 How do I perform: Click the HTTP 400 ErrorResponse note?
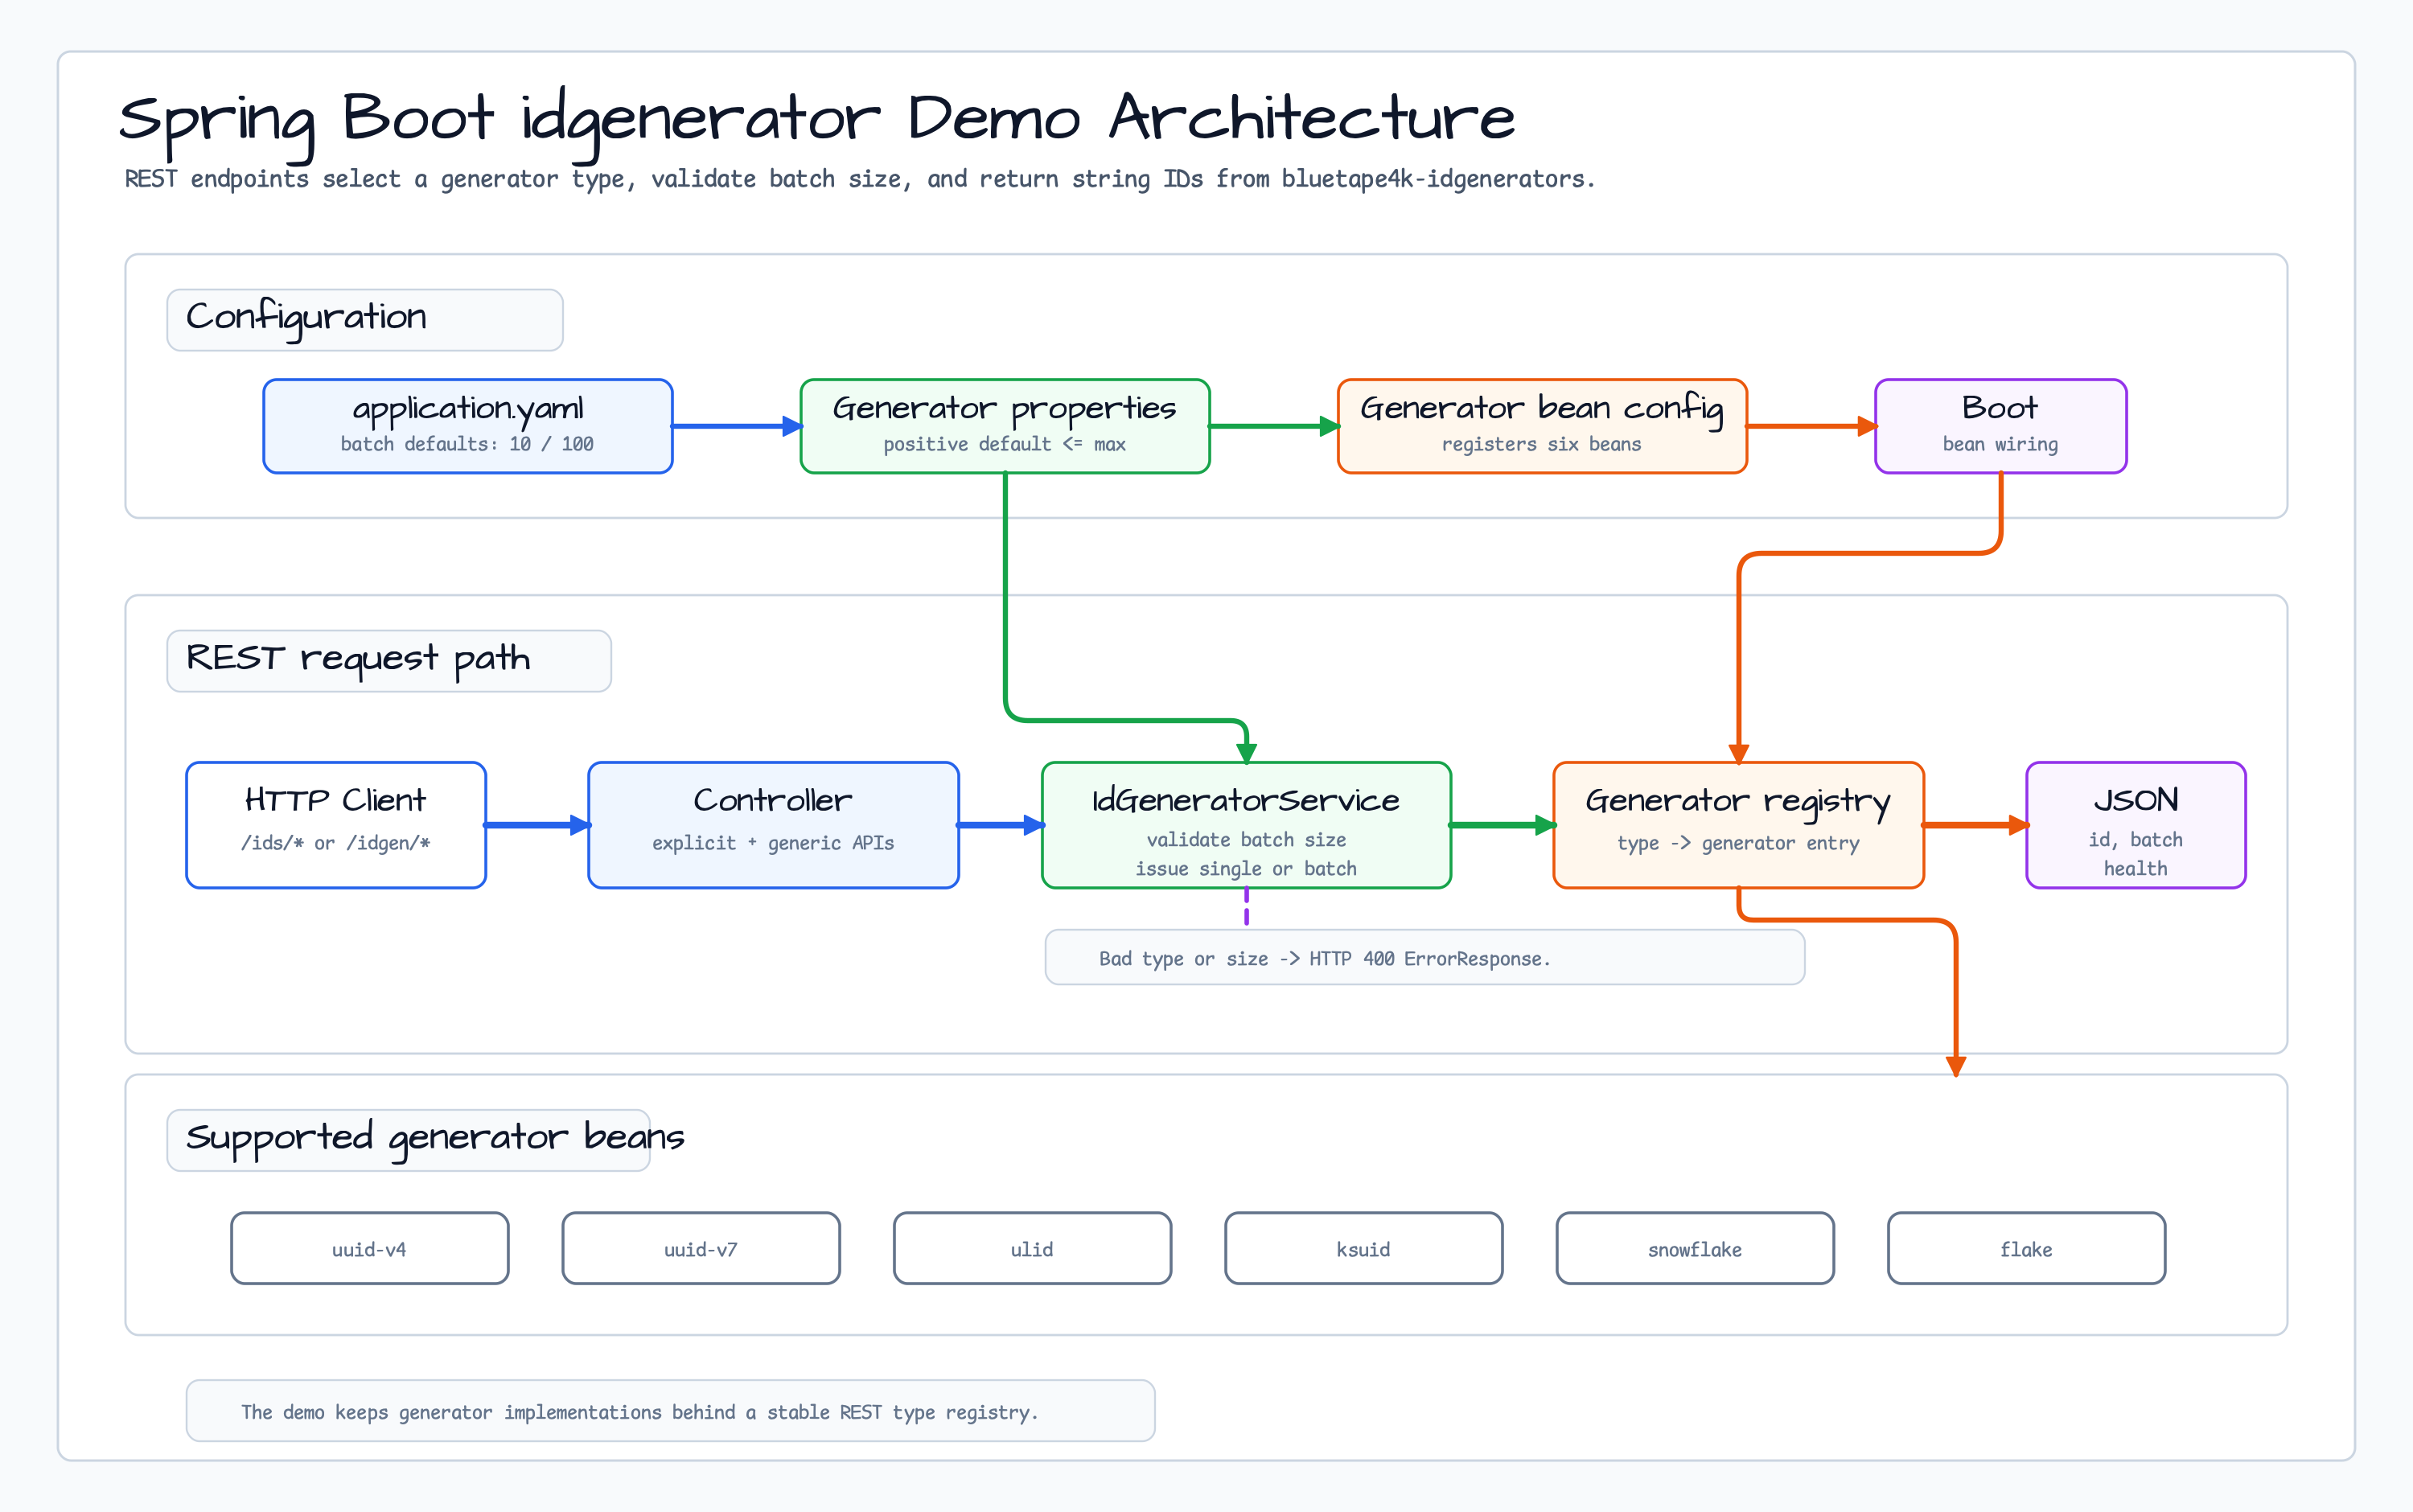1425,958
